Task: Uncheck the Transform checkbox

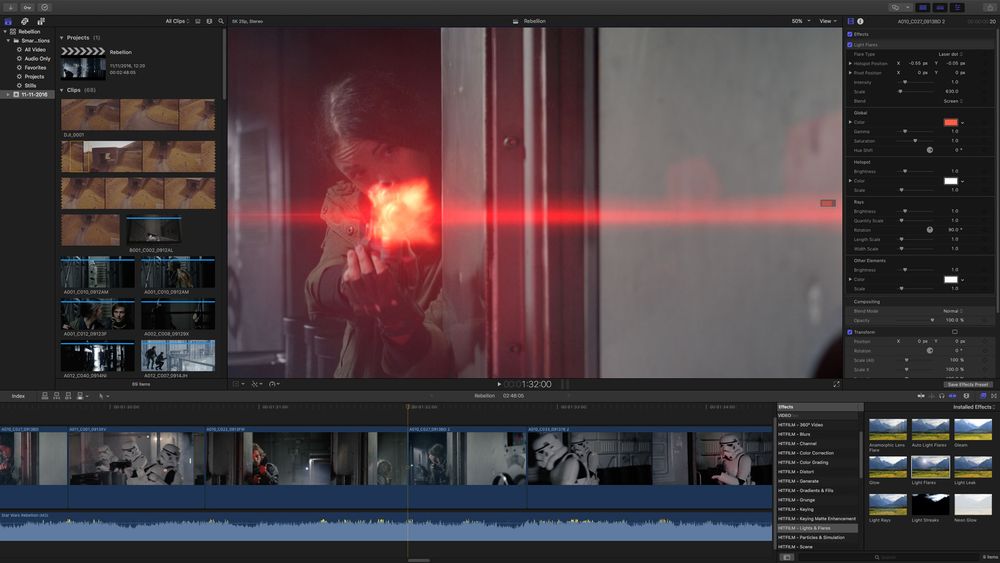Action: click(849, 332)
